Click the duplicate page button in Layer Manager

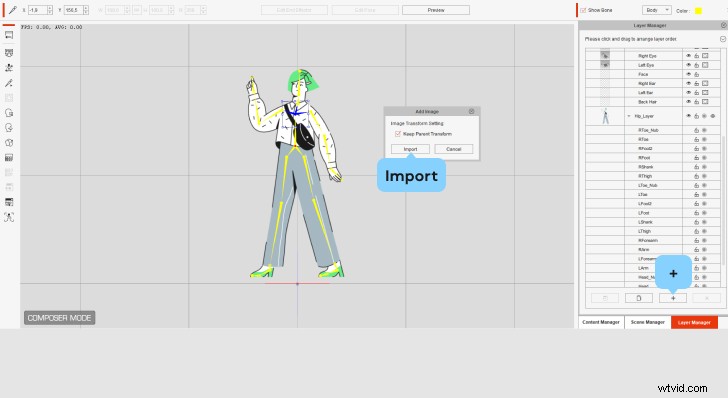pos(639,298)
